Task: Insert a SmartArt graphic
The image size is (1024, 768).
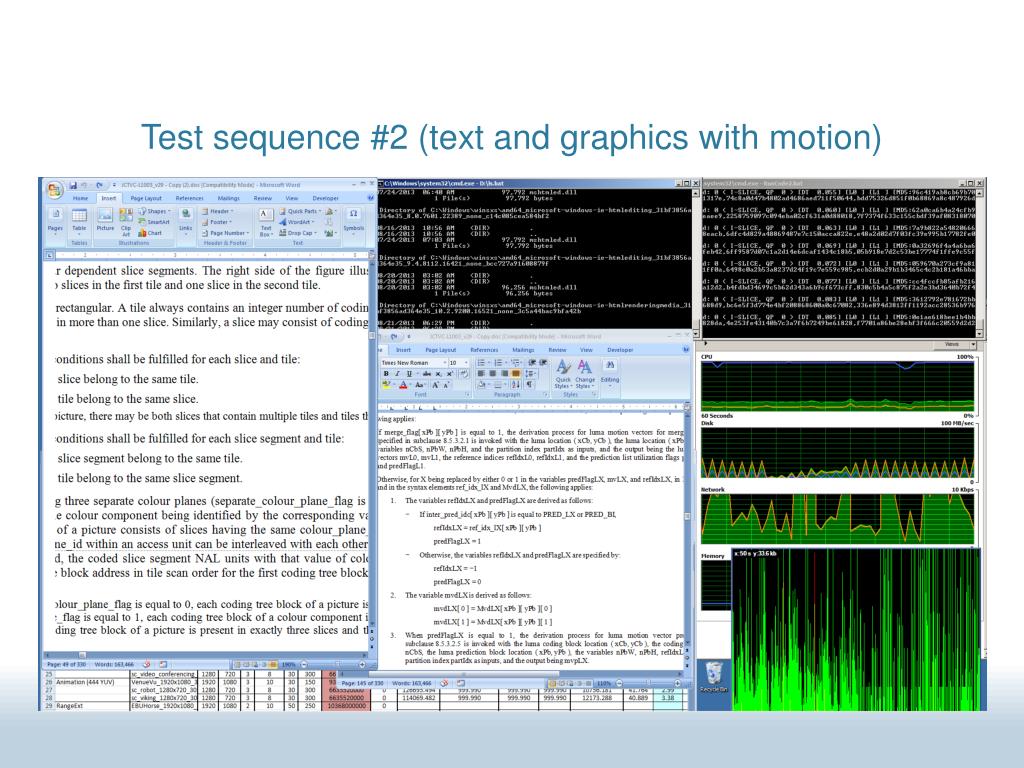Action: (153, 222)
